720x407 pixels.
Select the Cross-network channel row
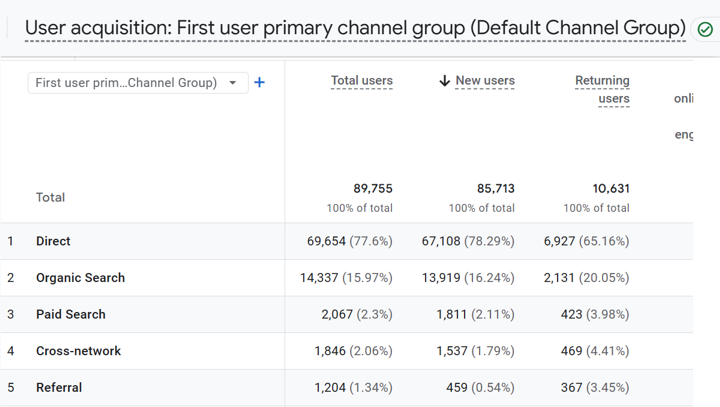pyautogui.click(x=78, y=351)
